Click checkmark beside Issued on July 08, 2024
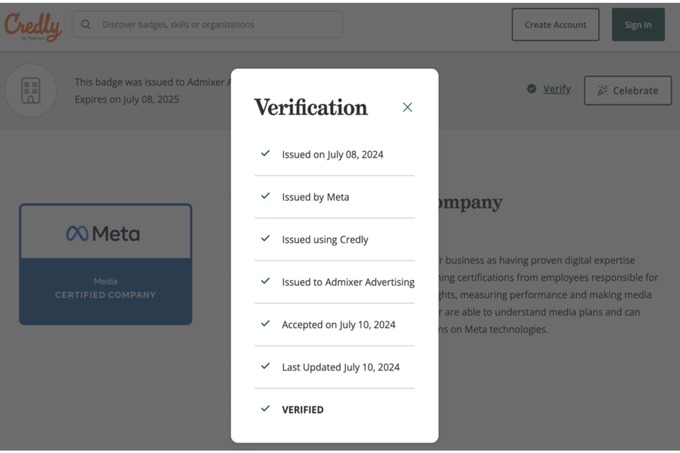The height and width of the screenshot is (453, 680). [265, 154]
